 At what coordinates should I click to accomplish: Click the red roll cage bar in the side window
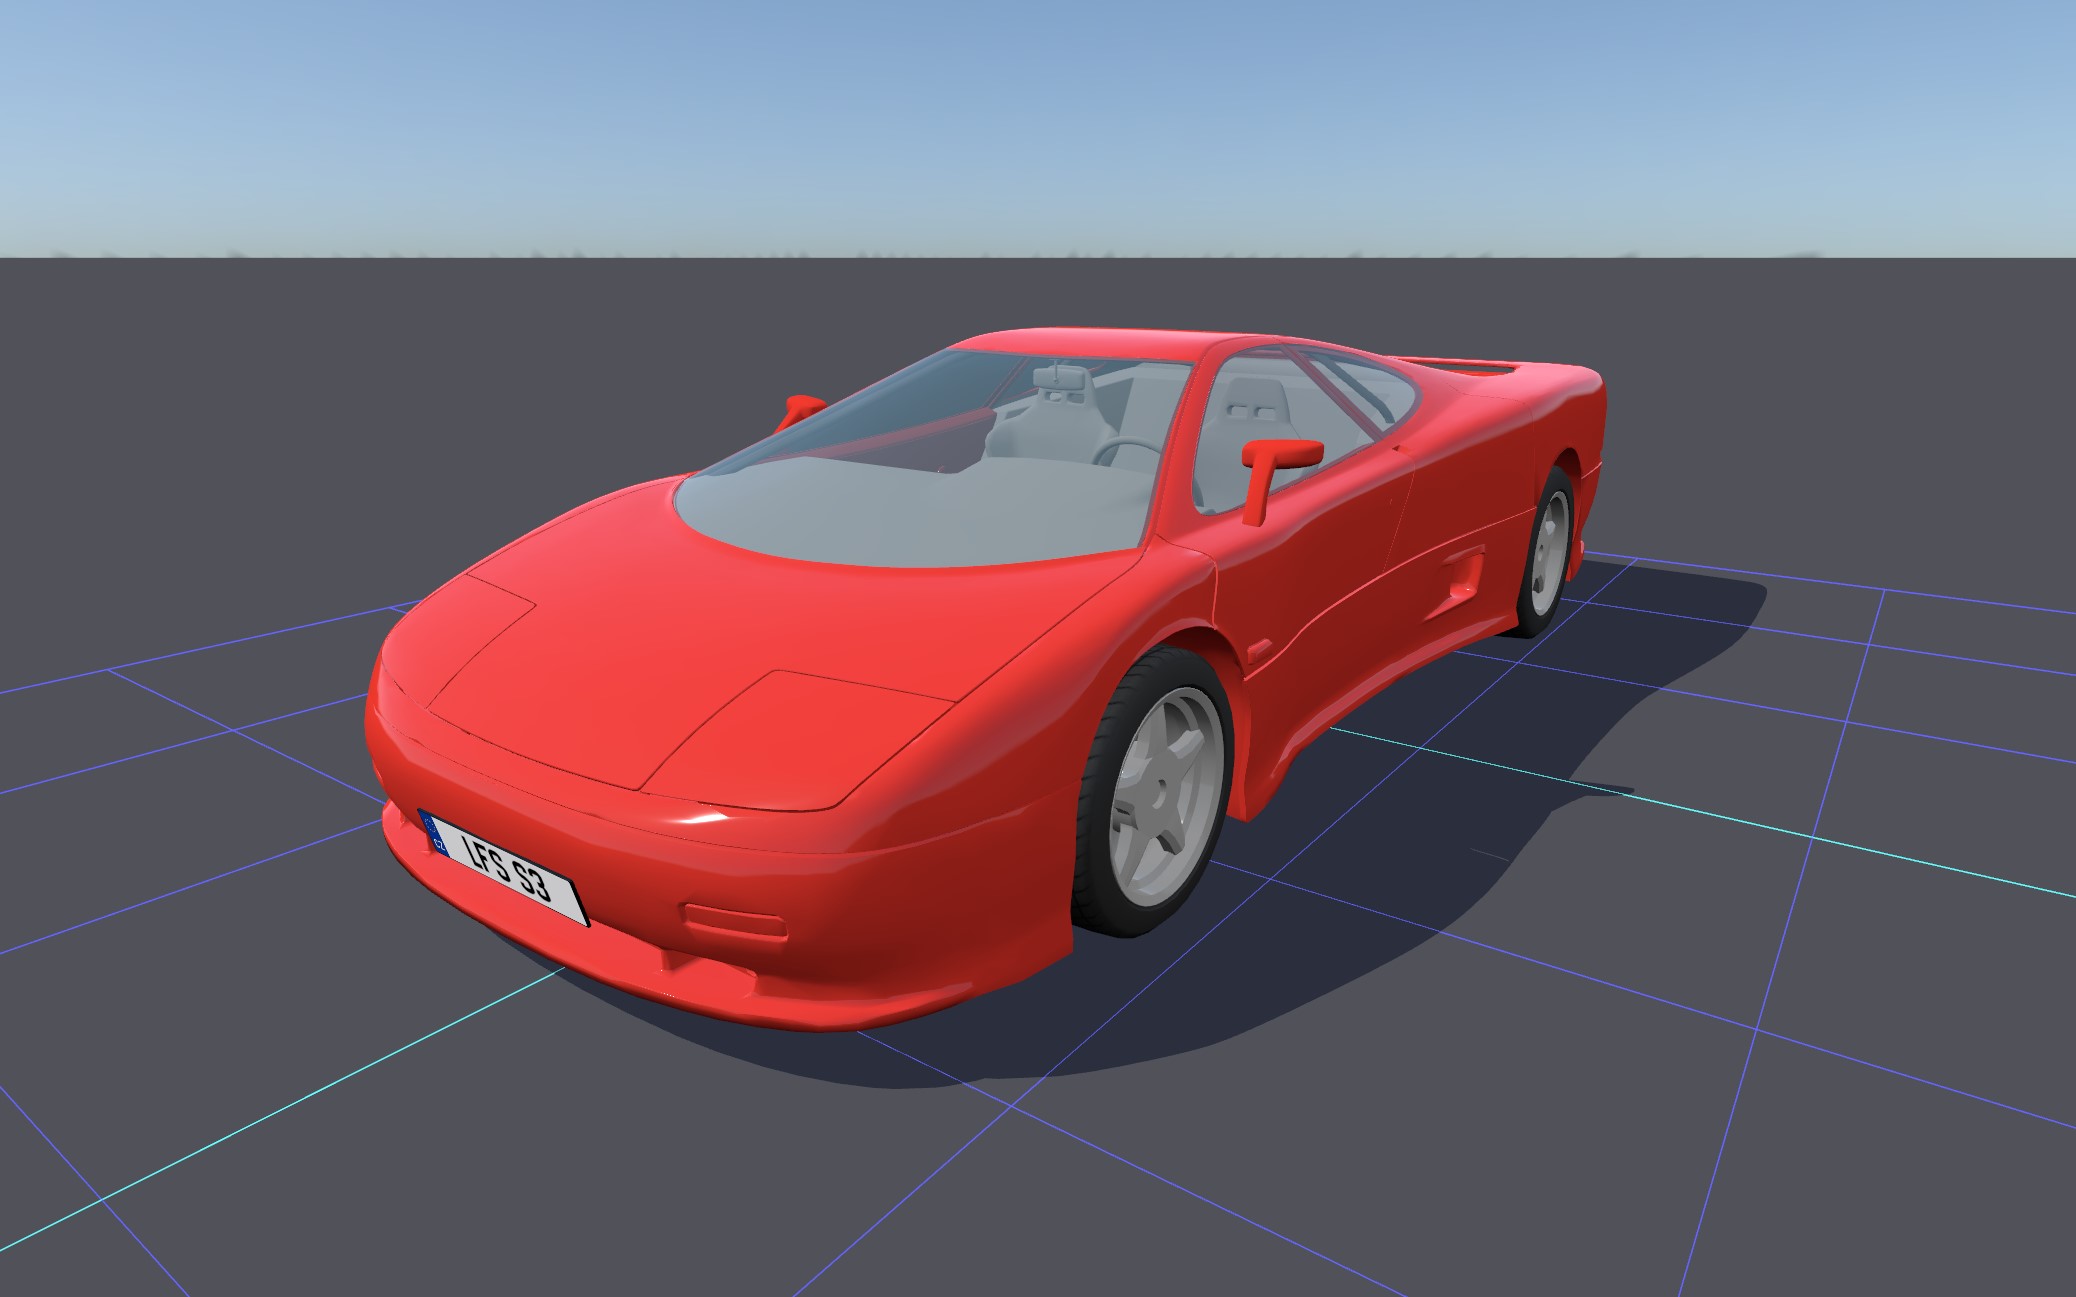[1335, 390]
